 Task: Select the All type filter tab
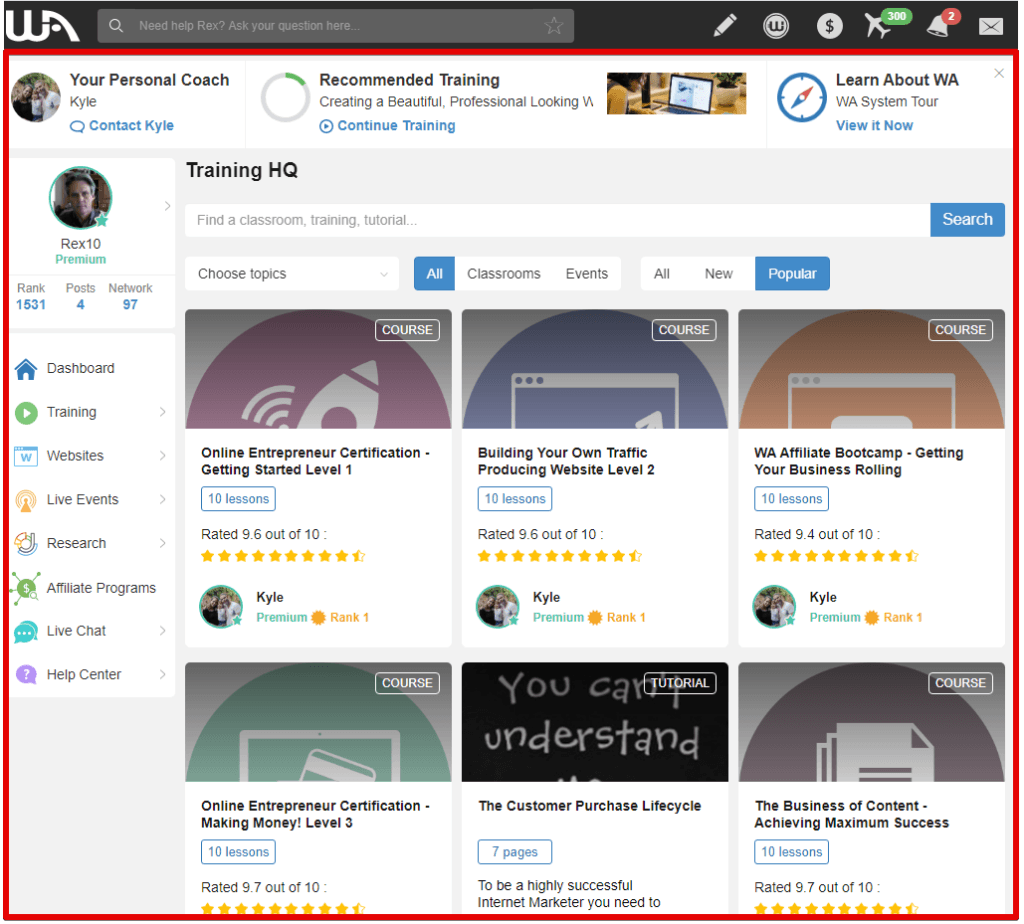coord(434,274)
